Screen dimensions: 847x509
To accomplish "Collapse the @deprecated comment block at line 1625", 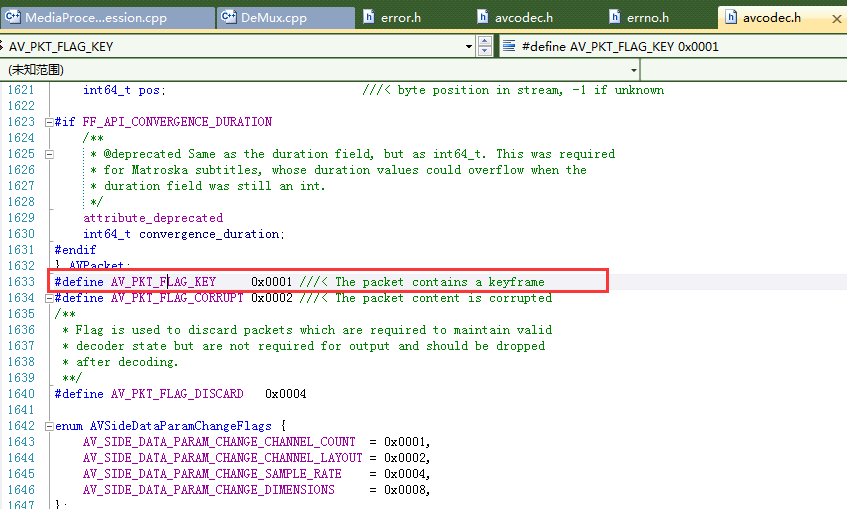I will (x=49, y=155).
